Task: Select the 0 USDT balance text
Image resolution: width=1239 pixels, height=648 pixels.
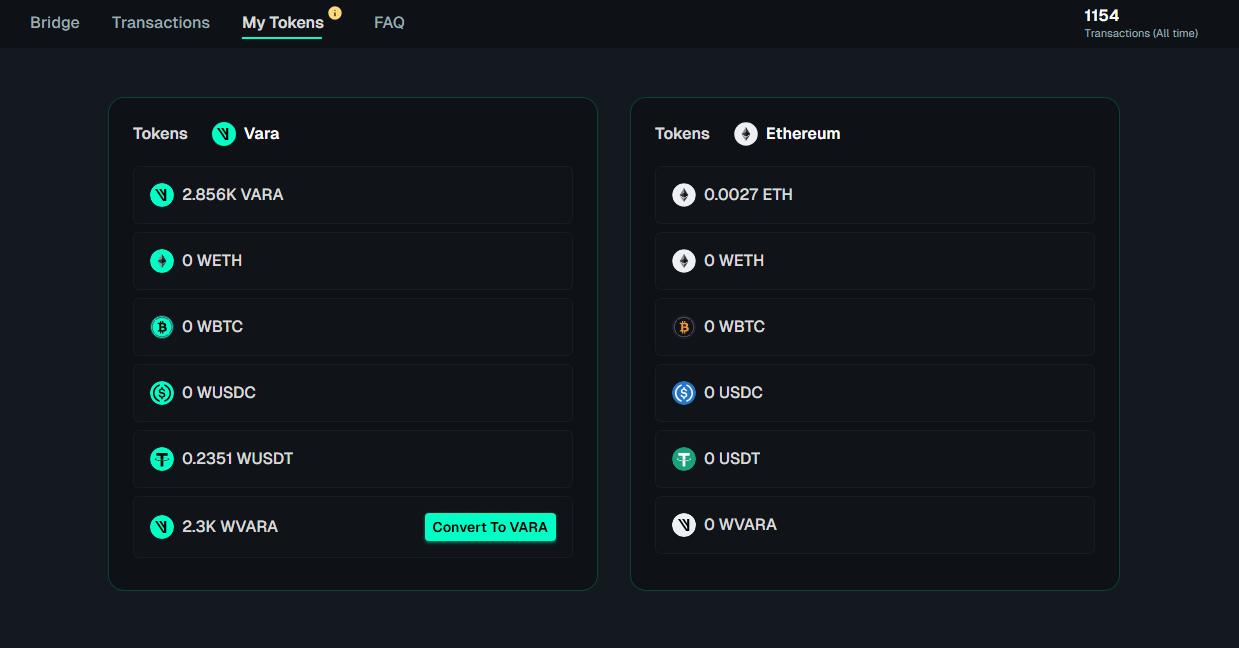Action: pyautogui.click(x=732, y=459)
